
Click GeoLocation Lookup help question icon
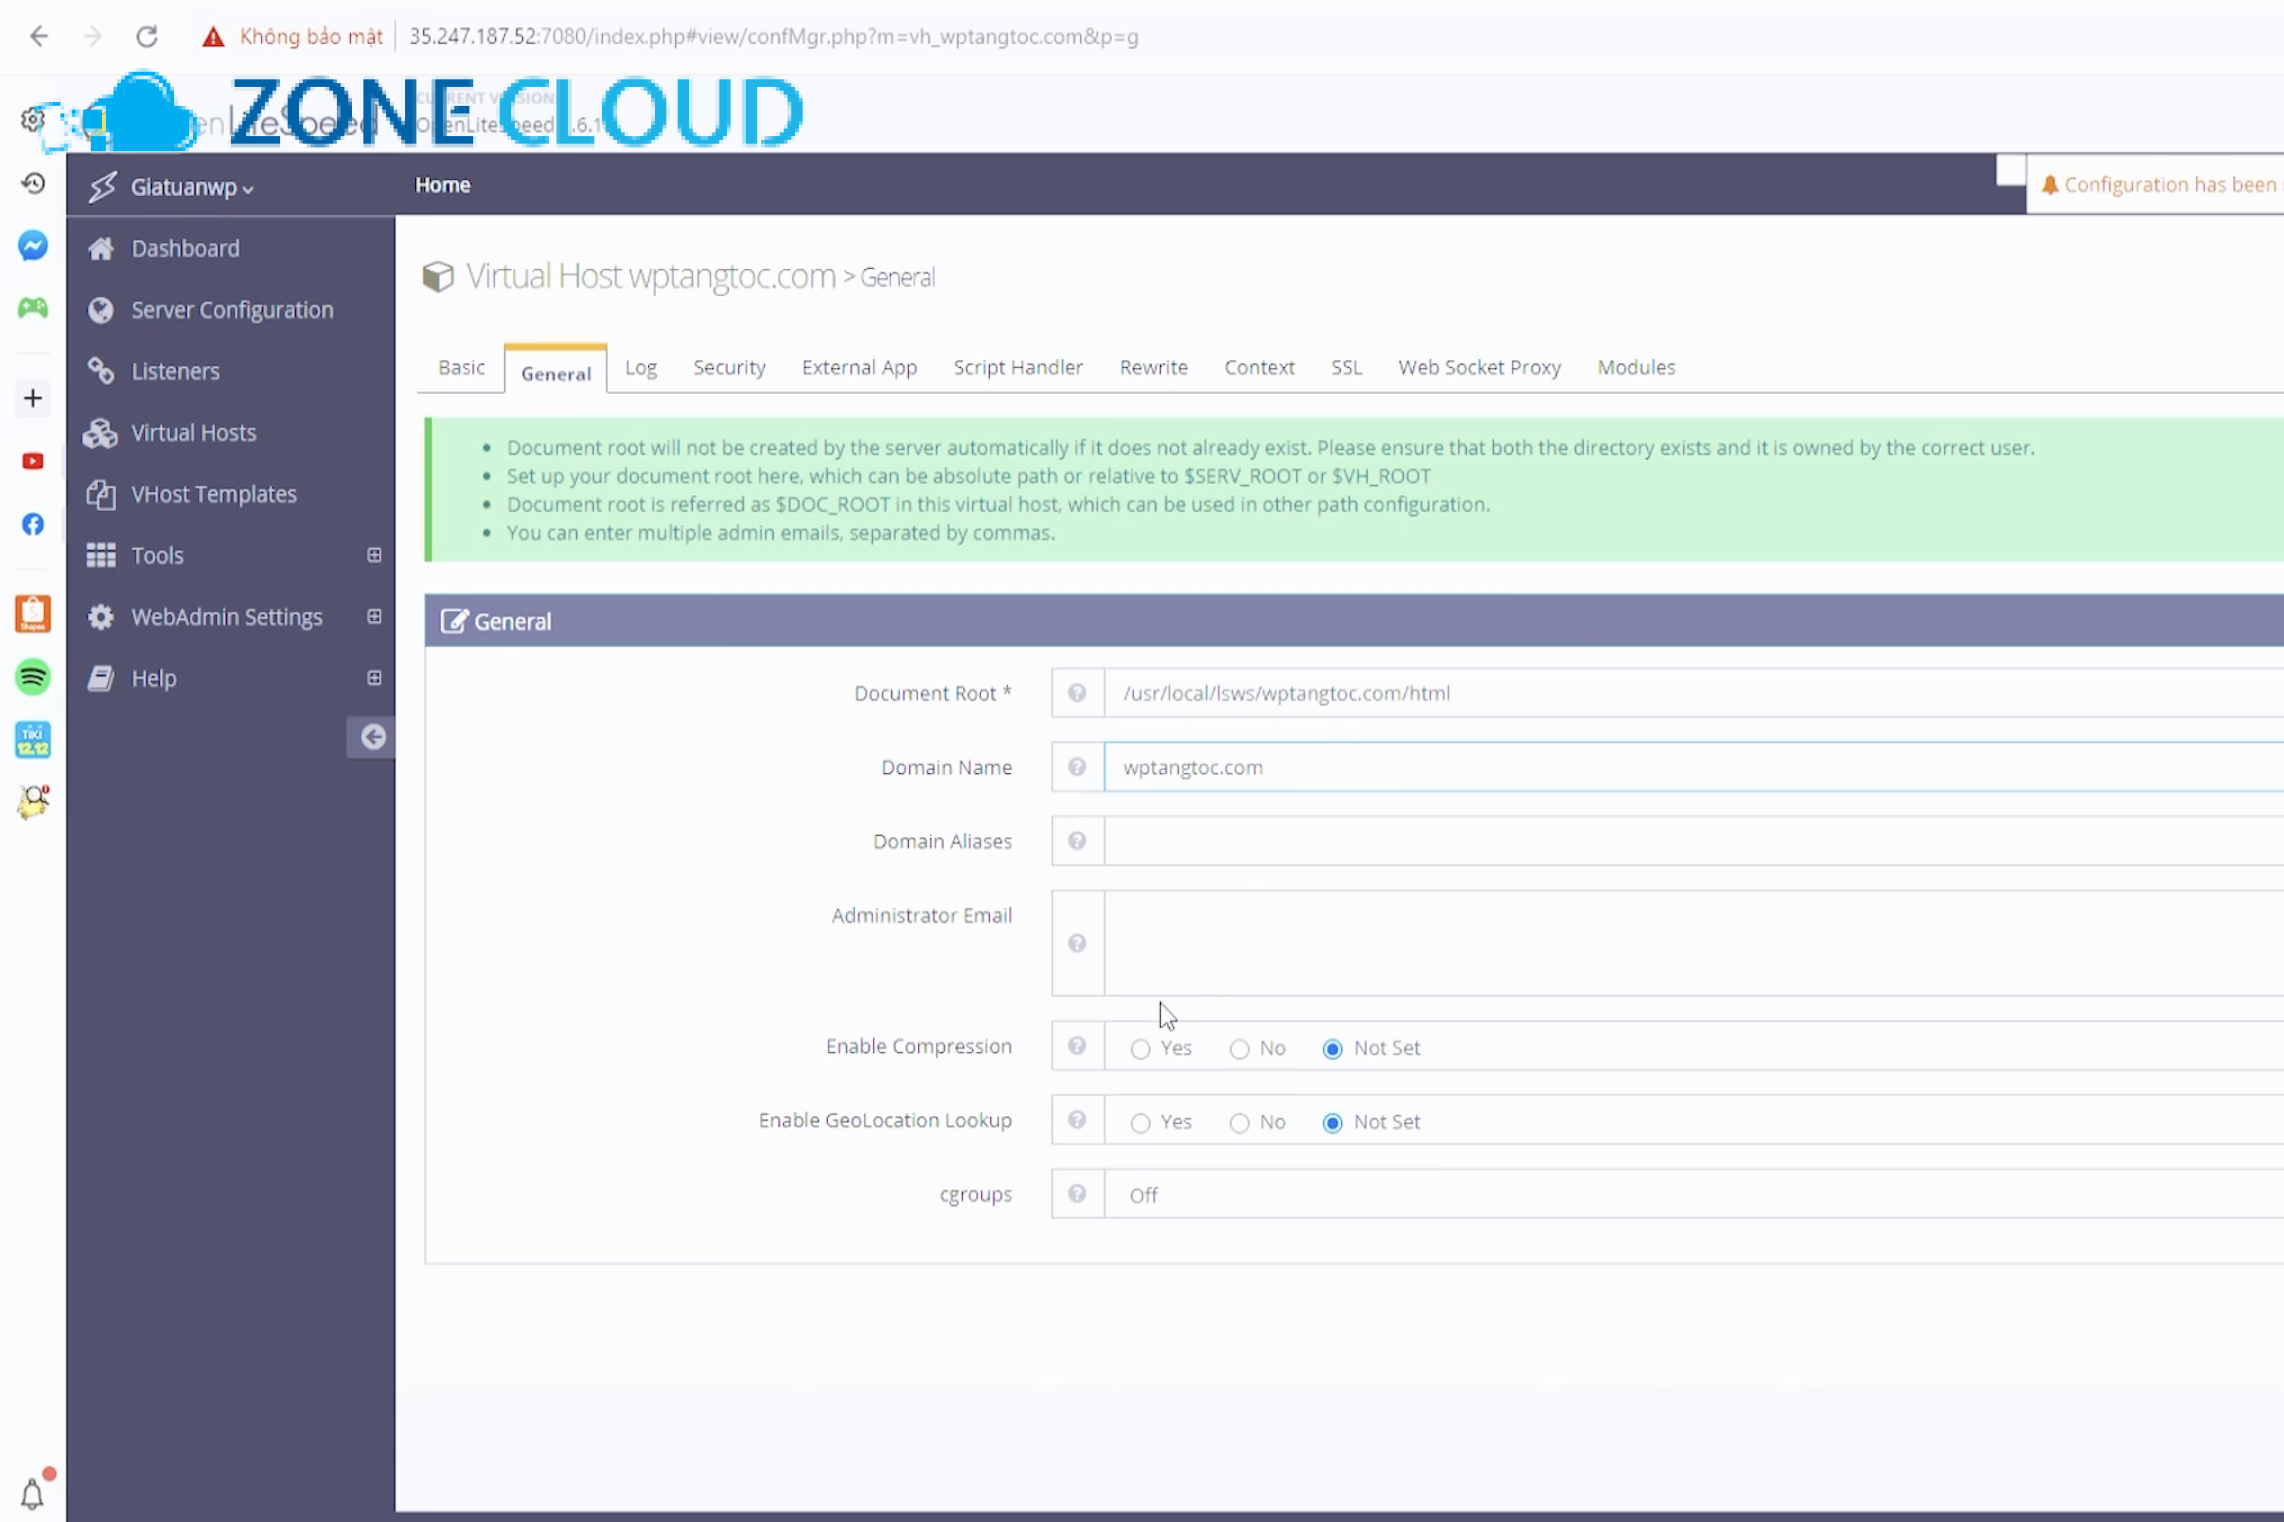click(1077, 1120)
